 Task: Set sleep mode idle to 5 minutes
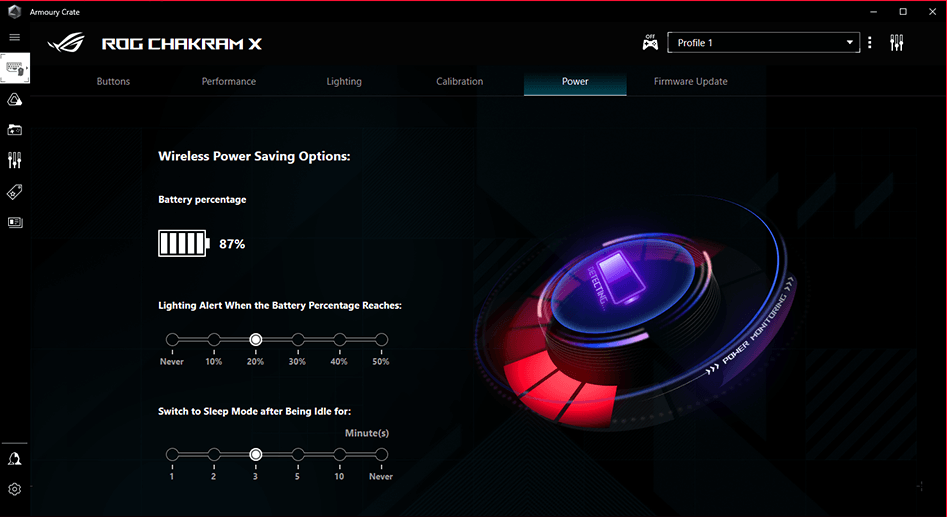pyautogui.click(x=298, y=454)
